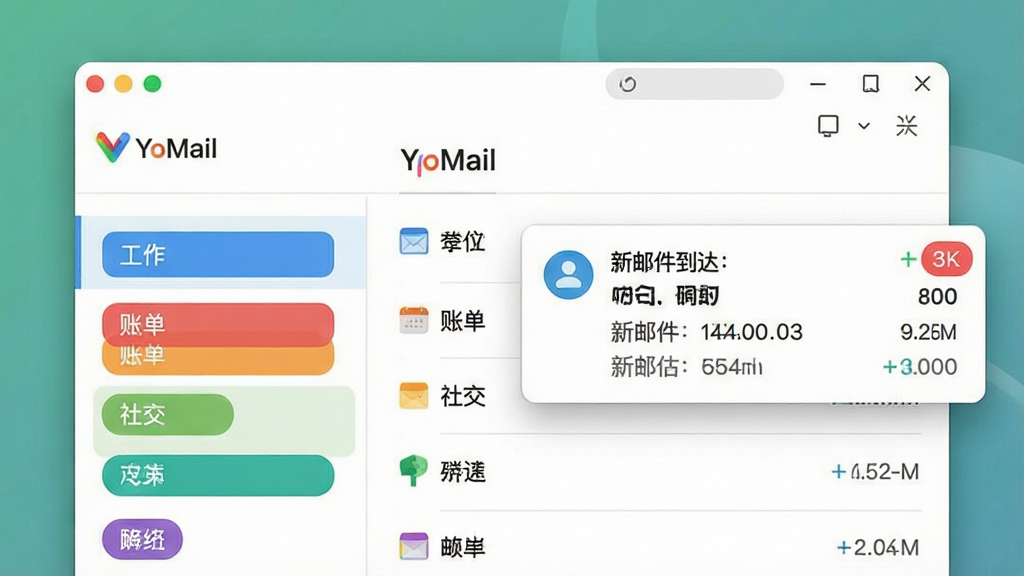Screen dimensions: 1024x576
Task: Click the 800 value in the notification
Action: click(x=937, y=296)
